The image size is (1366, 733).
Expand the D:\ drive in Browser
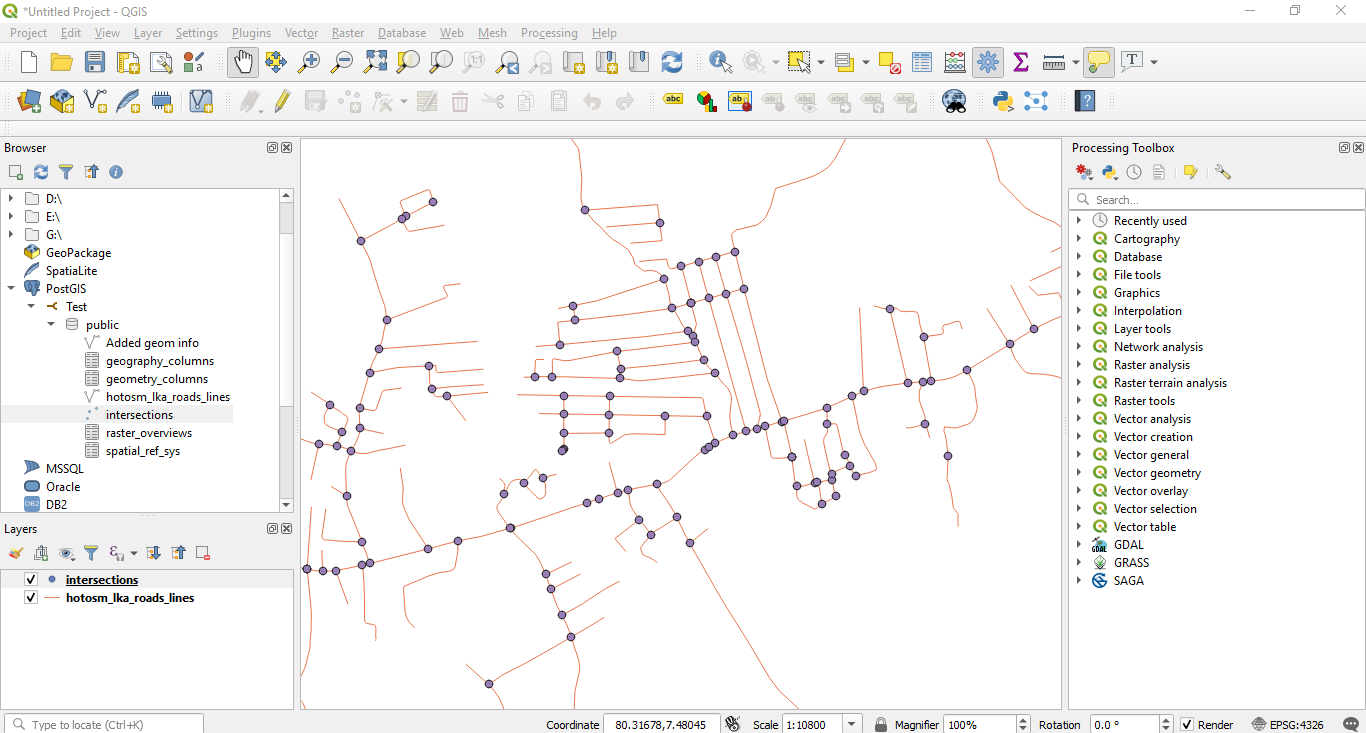[11, 199]
